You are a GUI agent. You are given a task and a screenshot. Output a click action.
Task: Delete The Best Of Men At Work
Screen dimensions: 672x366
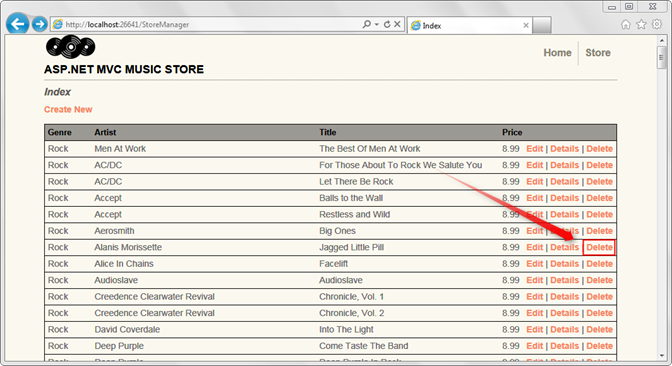(x=600, y=149)
